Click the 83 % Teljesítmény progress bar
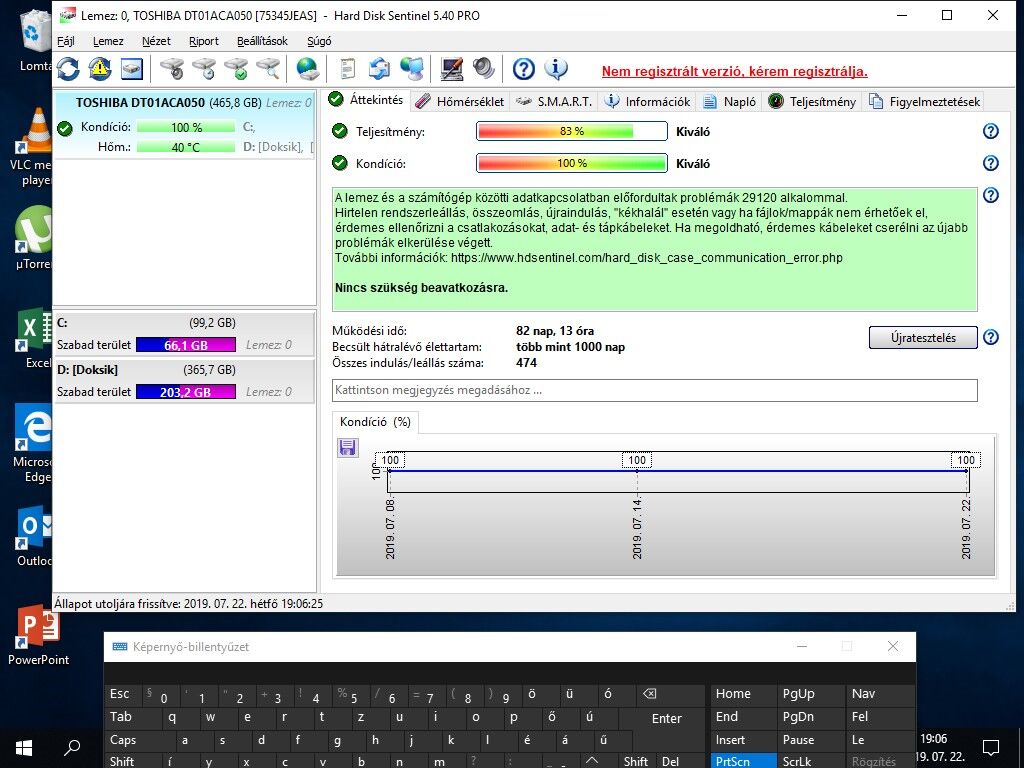Image resolution: width=1024 pixels, height=768 pixels. [x=571, y=131]
